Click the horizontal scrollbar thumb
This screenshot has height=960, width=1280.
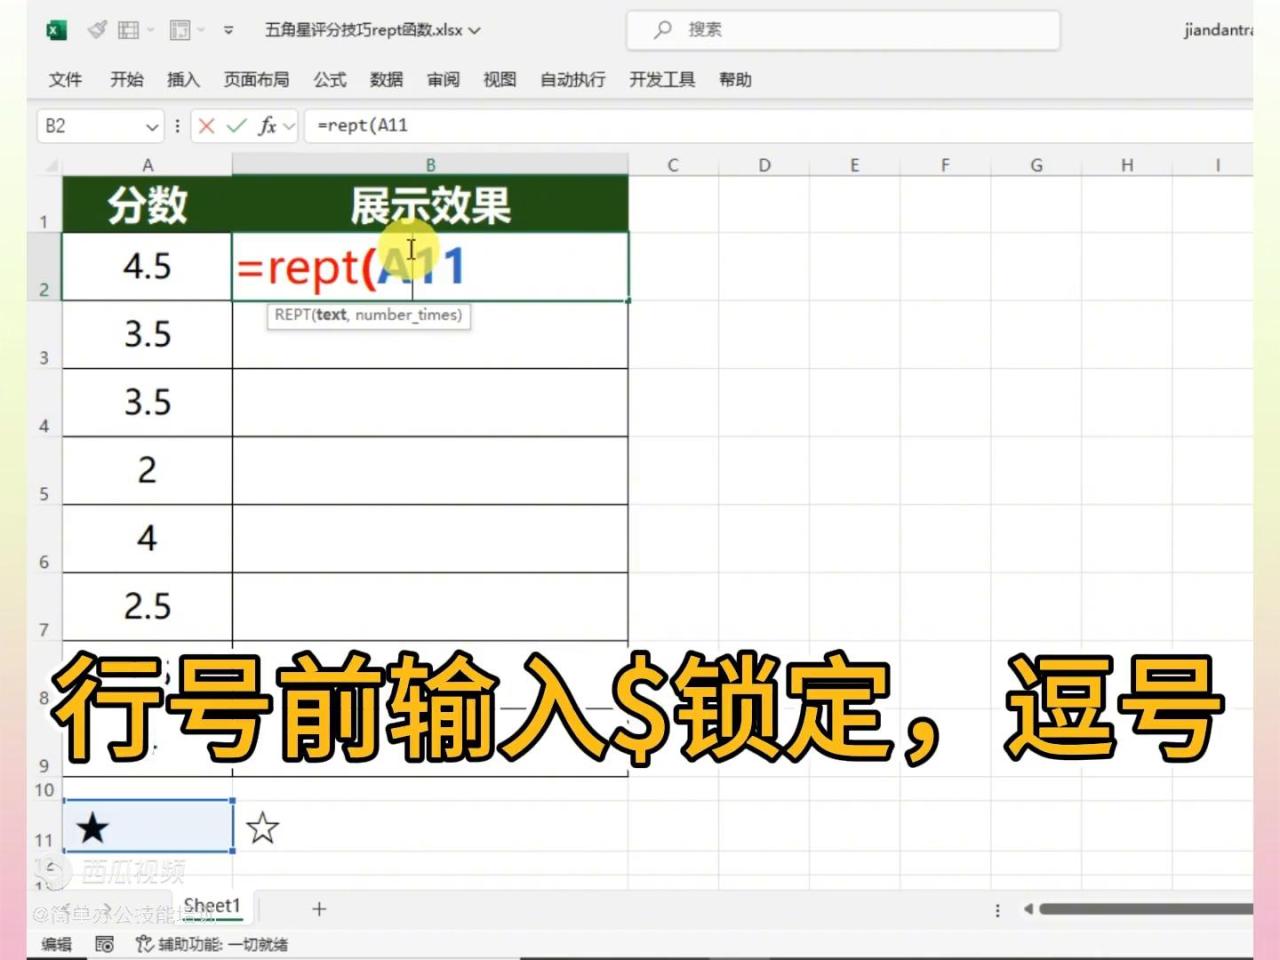[1145, 909]
